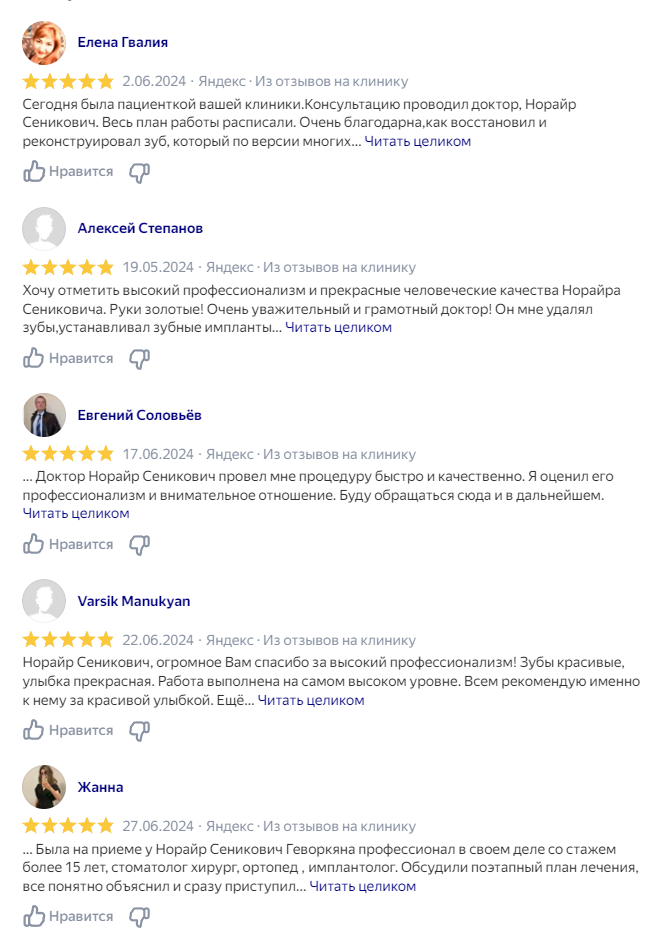The image size is (658, 932).
Task: Expand Евгений Соловьёв's full review
Action: click(x=76, y=513)
